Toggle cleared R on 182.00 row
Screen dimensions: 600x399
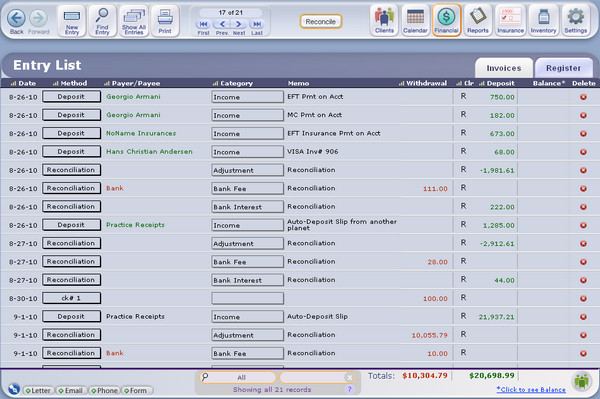[463, 114]
